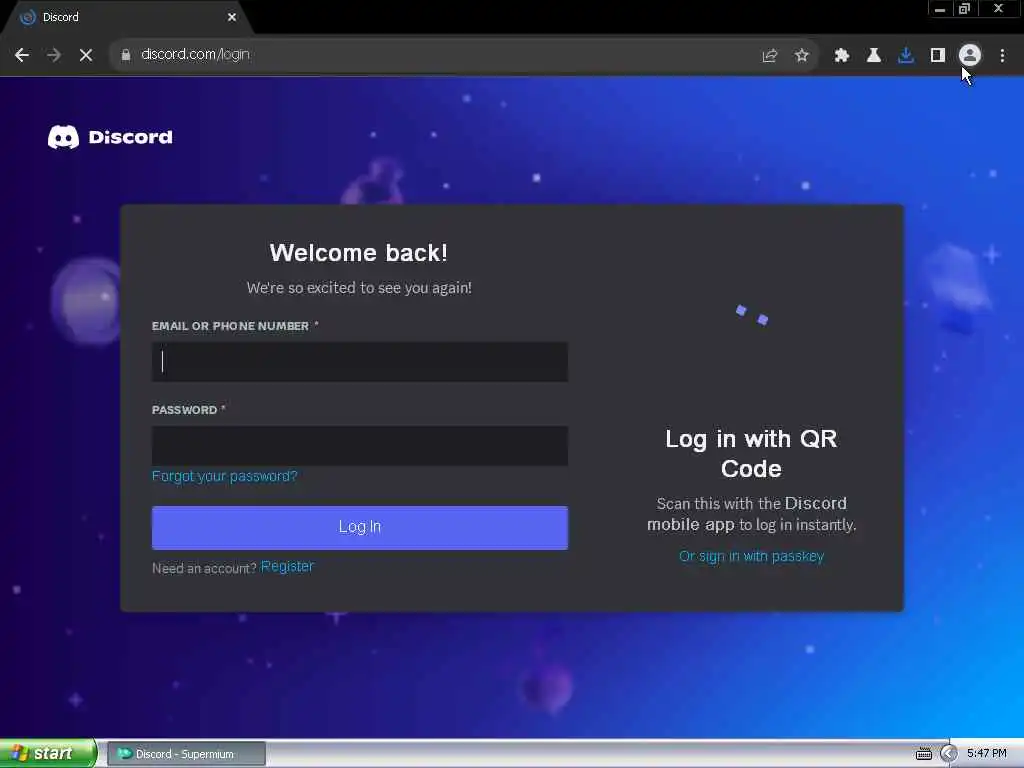Stop page loading with the X button
1024x768 pixels.
[x=86, y=55]
